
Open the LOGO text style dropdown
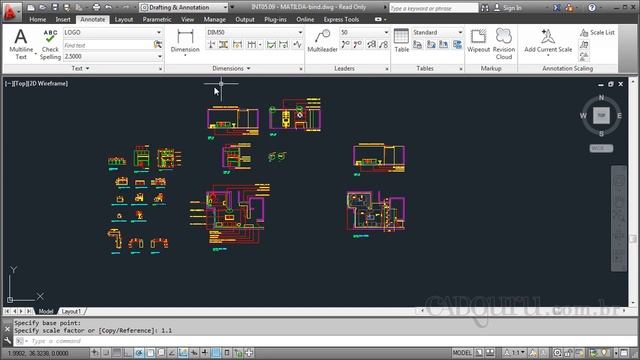[x=113, y=32]
